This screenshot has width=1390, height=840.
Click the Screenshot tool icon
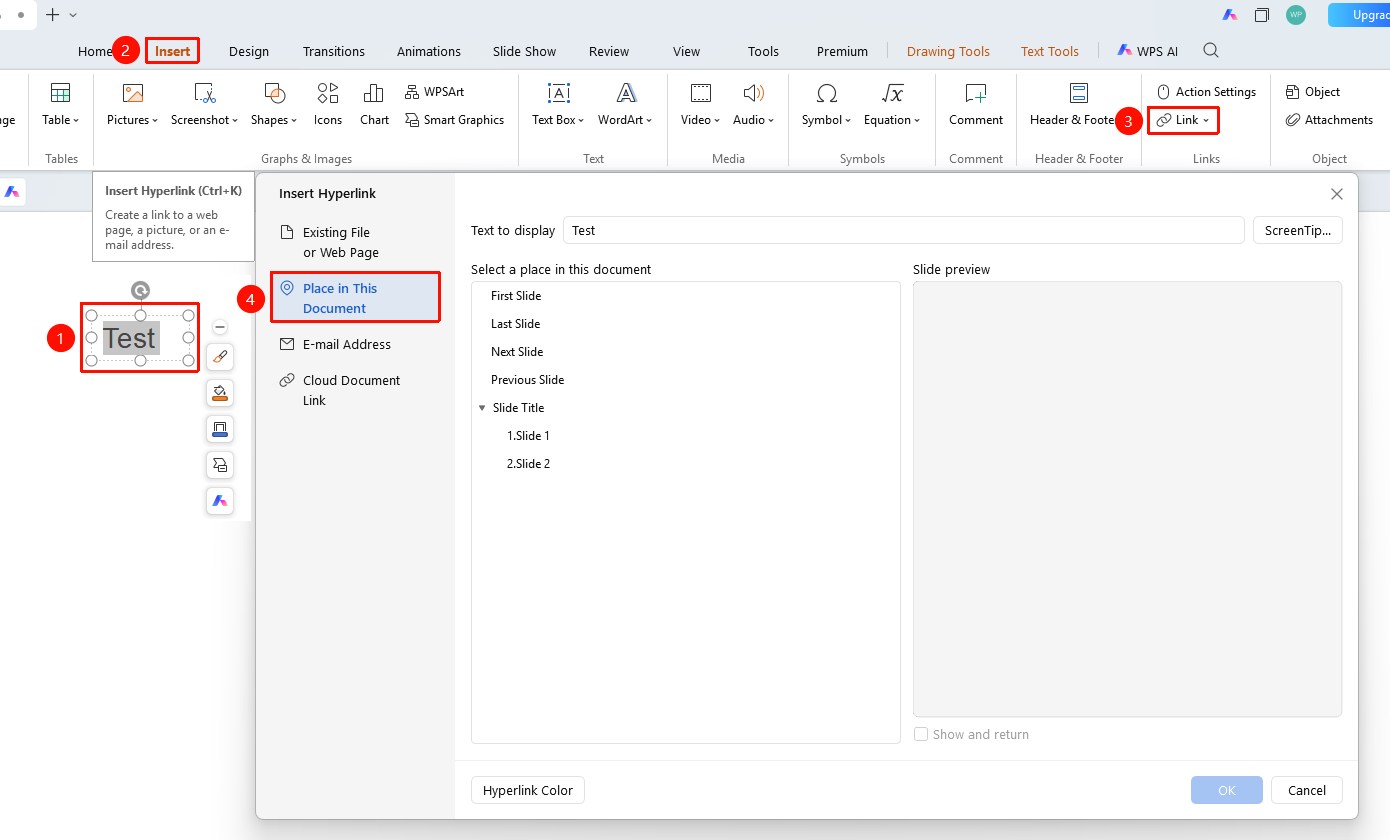tap(205, 93)
